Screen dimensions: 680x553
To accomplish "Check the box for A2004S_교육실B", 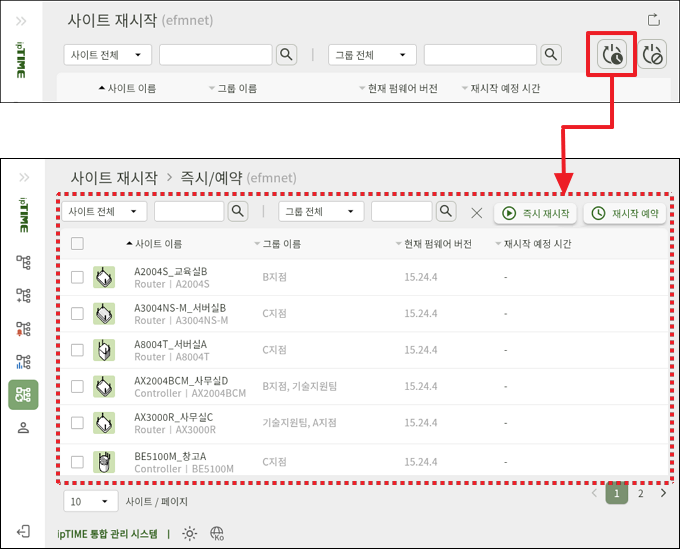I will coord(78,277).
